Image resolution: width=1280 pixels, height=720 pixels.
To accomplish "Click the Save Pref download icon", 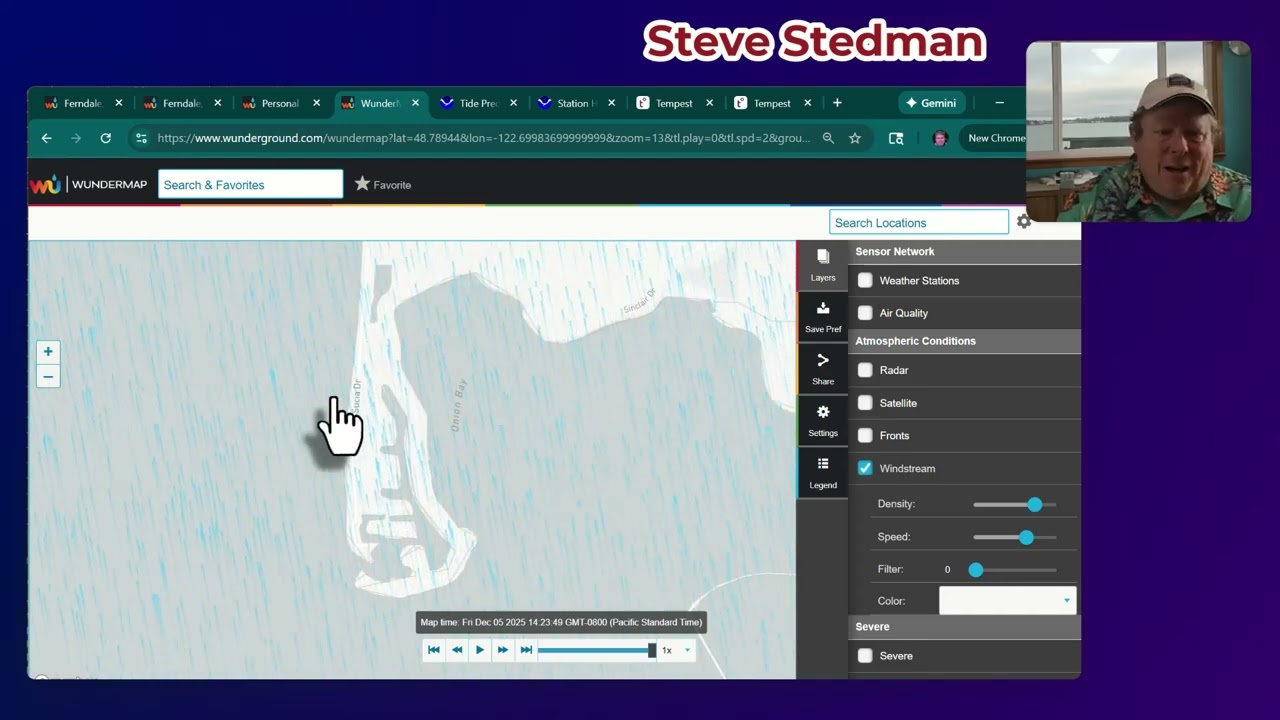I will coord(823,317).
